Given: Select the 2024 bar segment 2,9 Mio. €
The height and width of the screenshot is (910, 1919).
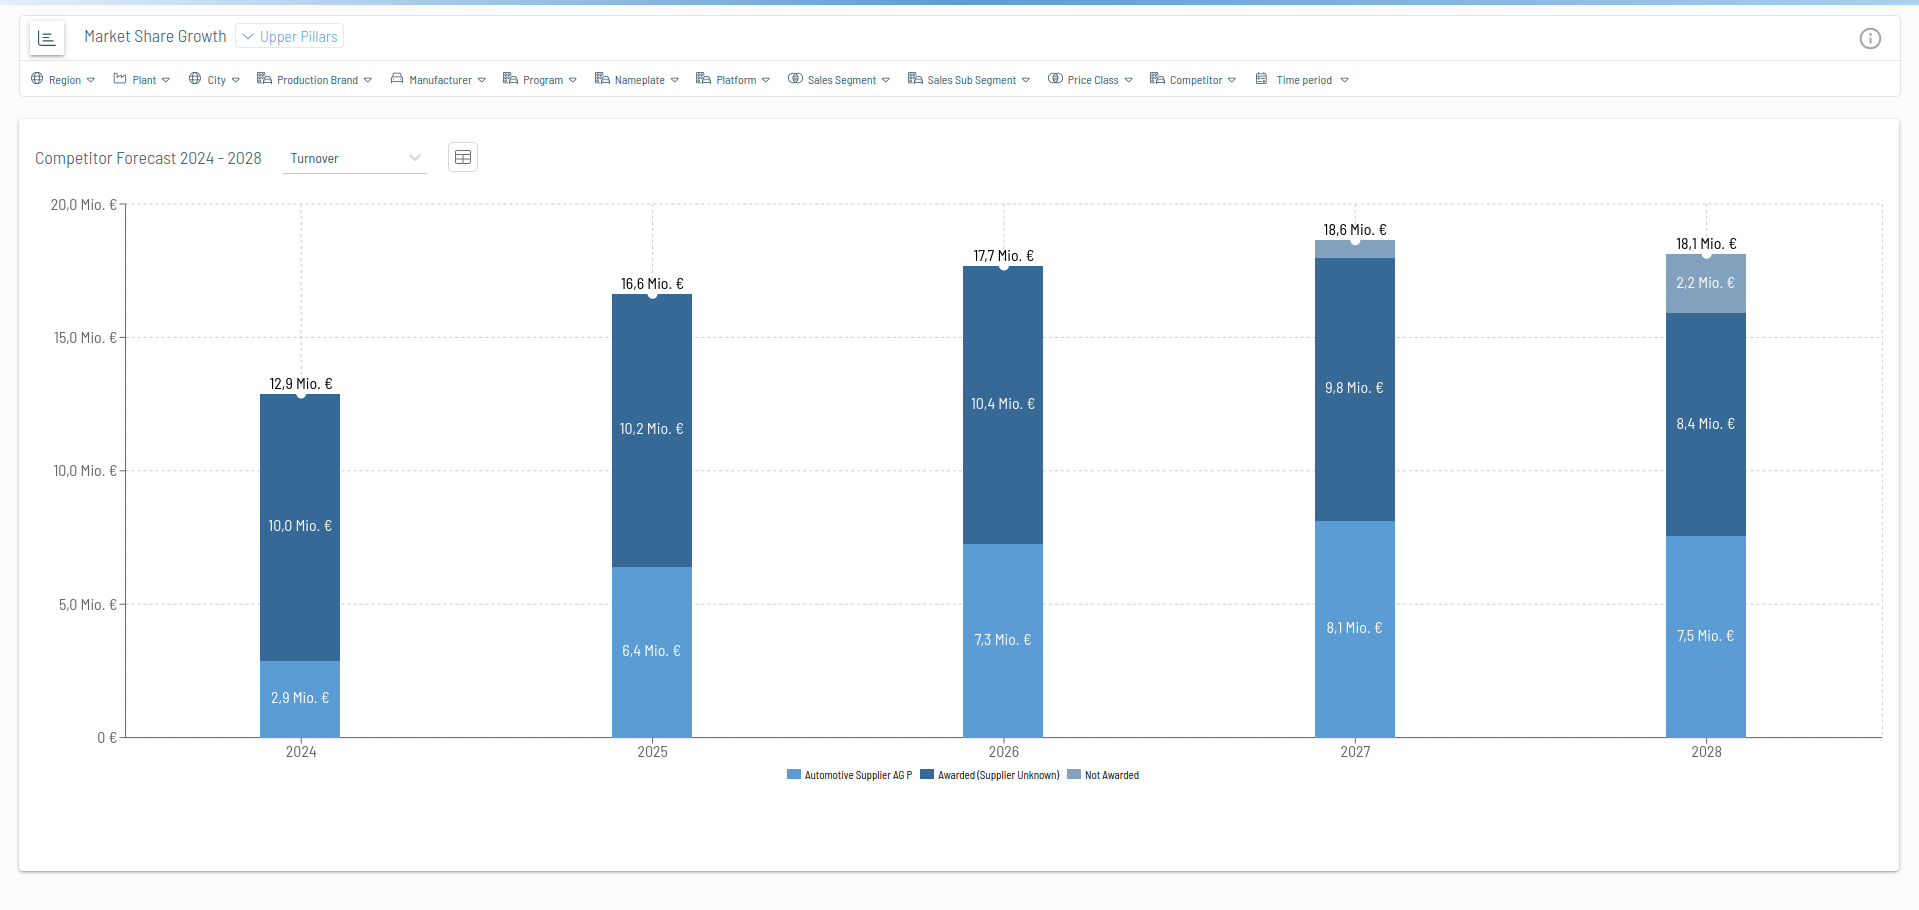Looking at the screenshot, I should point(300,699).
